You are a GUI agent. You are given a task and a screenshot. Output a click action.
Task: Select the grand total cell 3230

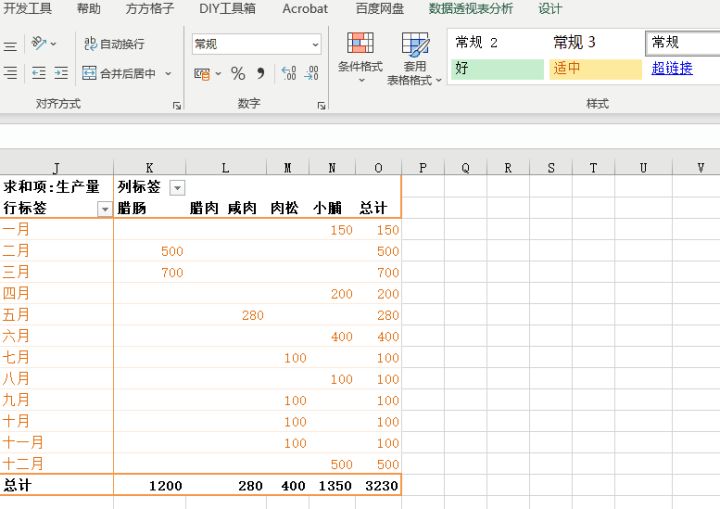[x=381, y=486]
